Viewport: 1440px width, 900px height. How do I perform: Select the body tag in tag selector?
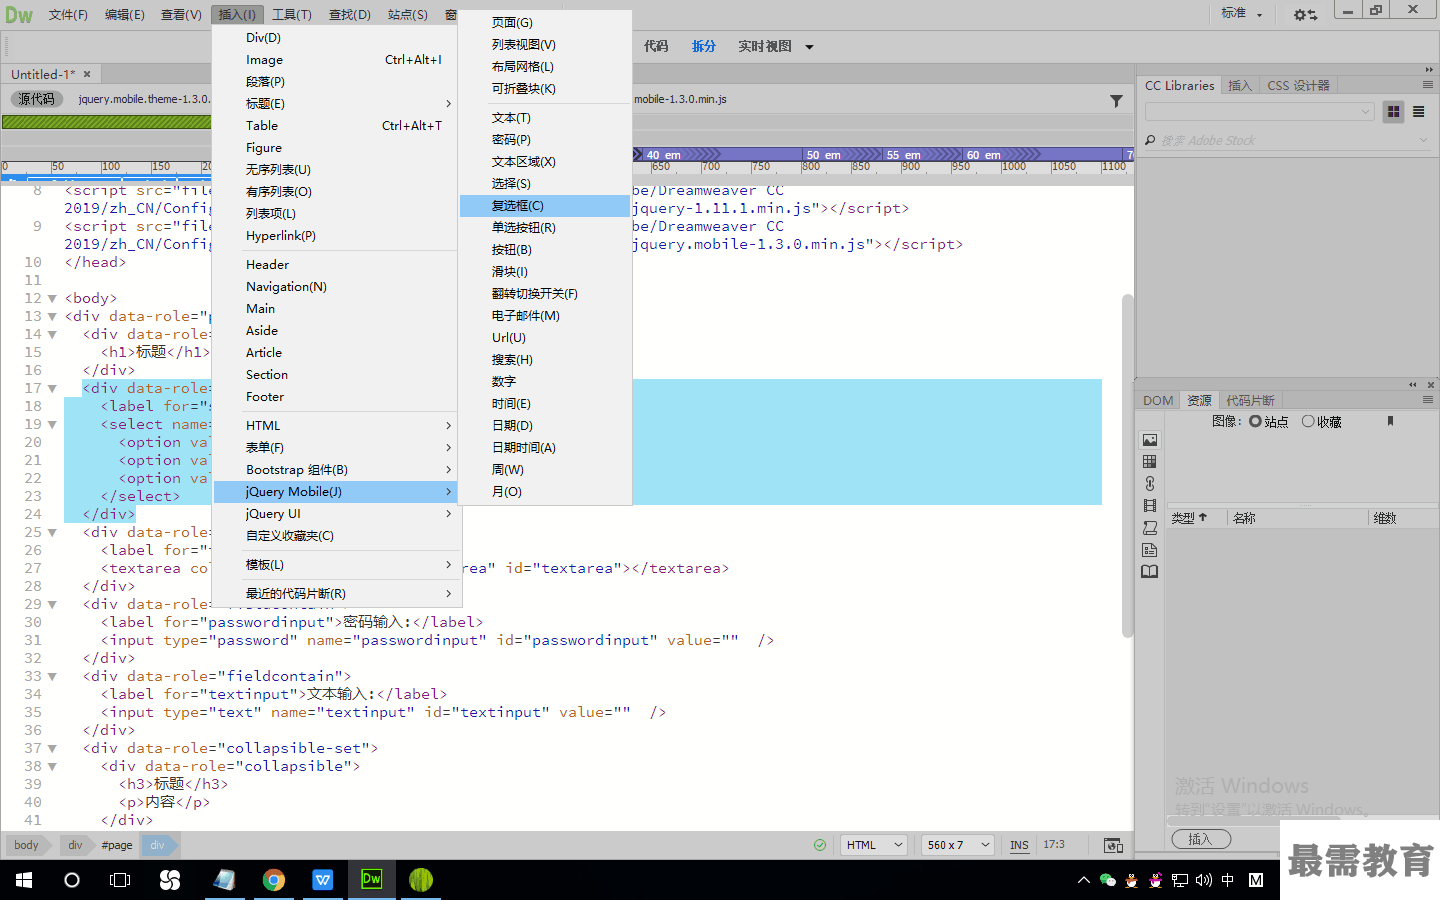27,845
